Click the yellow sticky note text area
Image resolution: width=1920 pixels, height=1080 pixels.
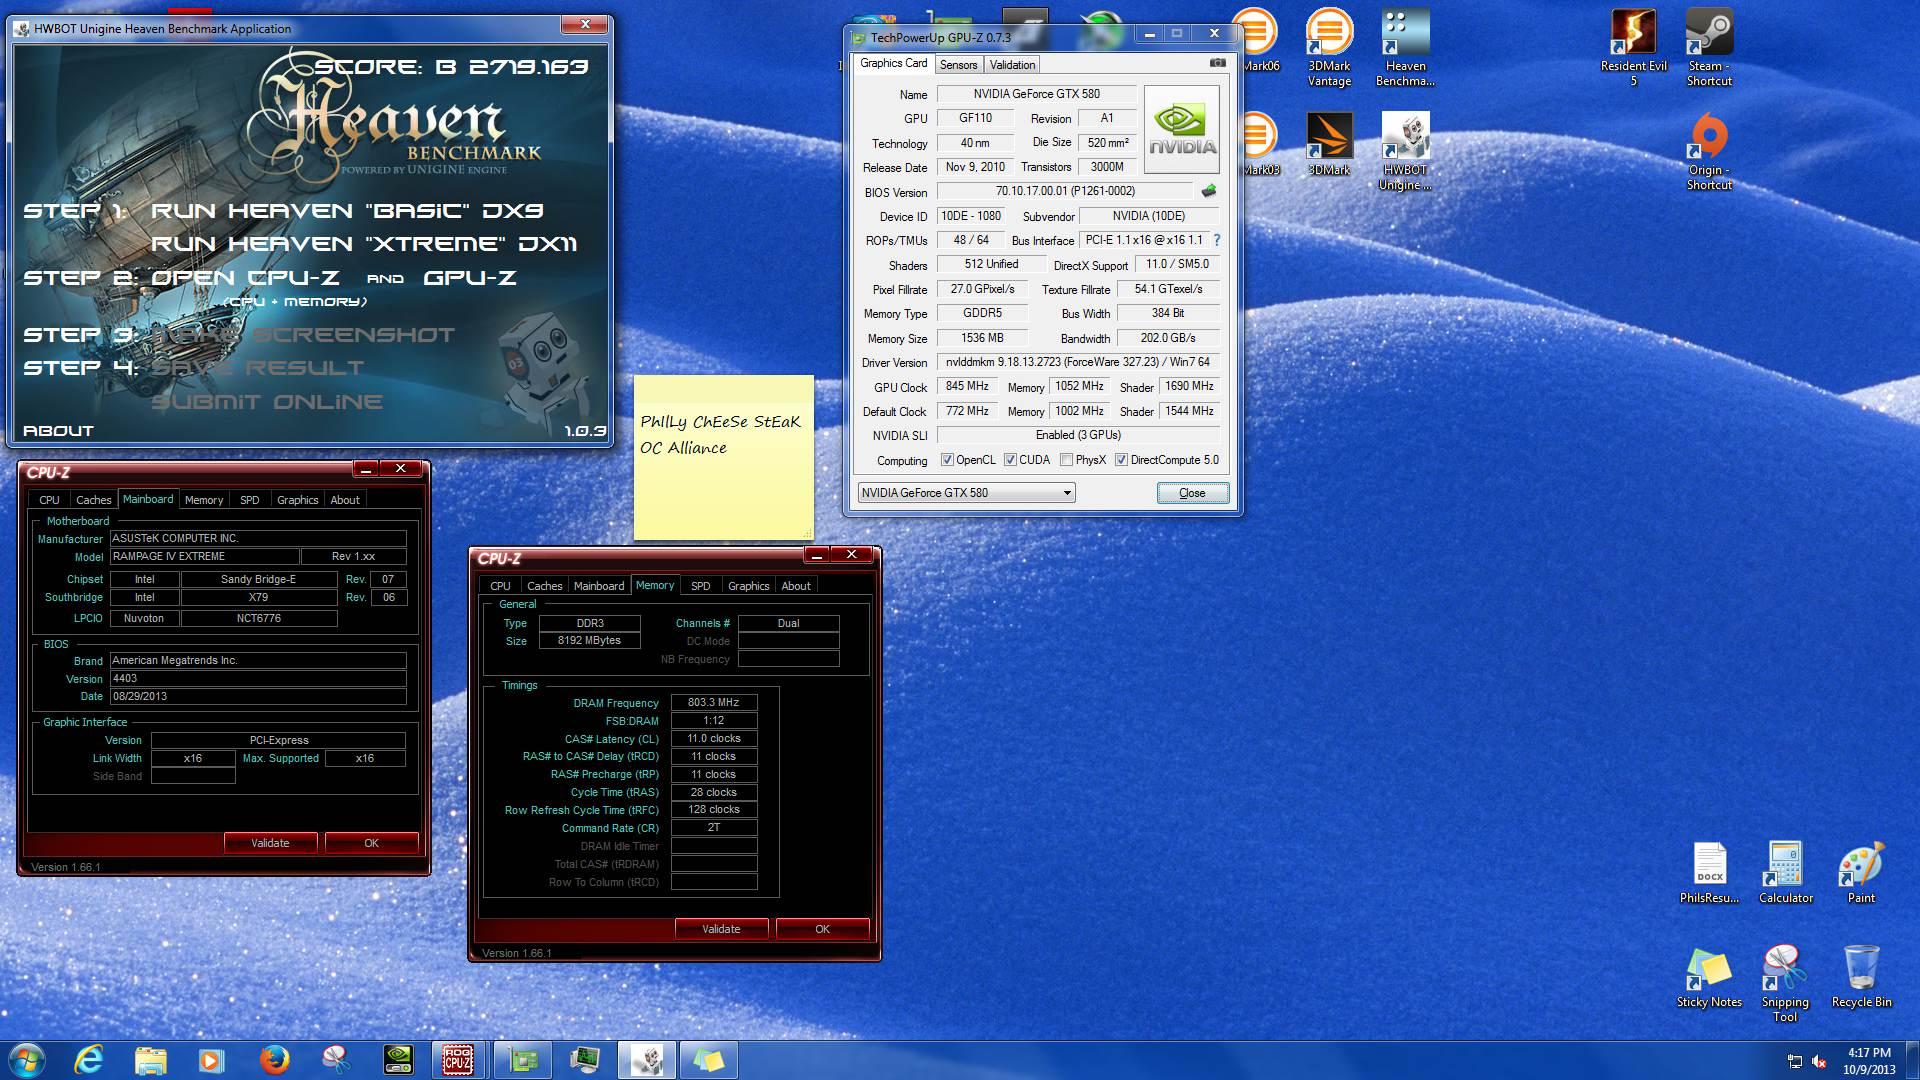723,458
